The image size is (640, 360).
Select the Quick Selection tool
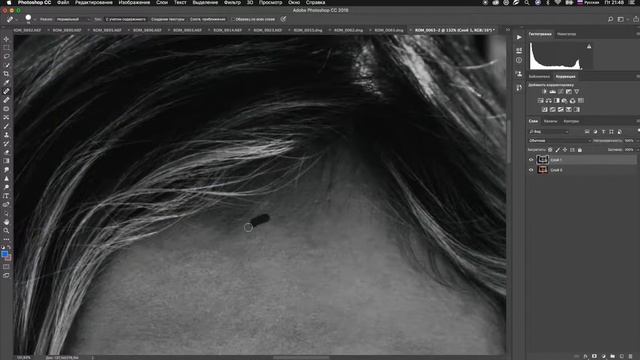[x=6, y=65]
